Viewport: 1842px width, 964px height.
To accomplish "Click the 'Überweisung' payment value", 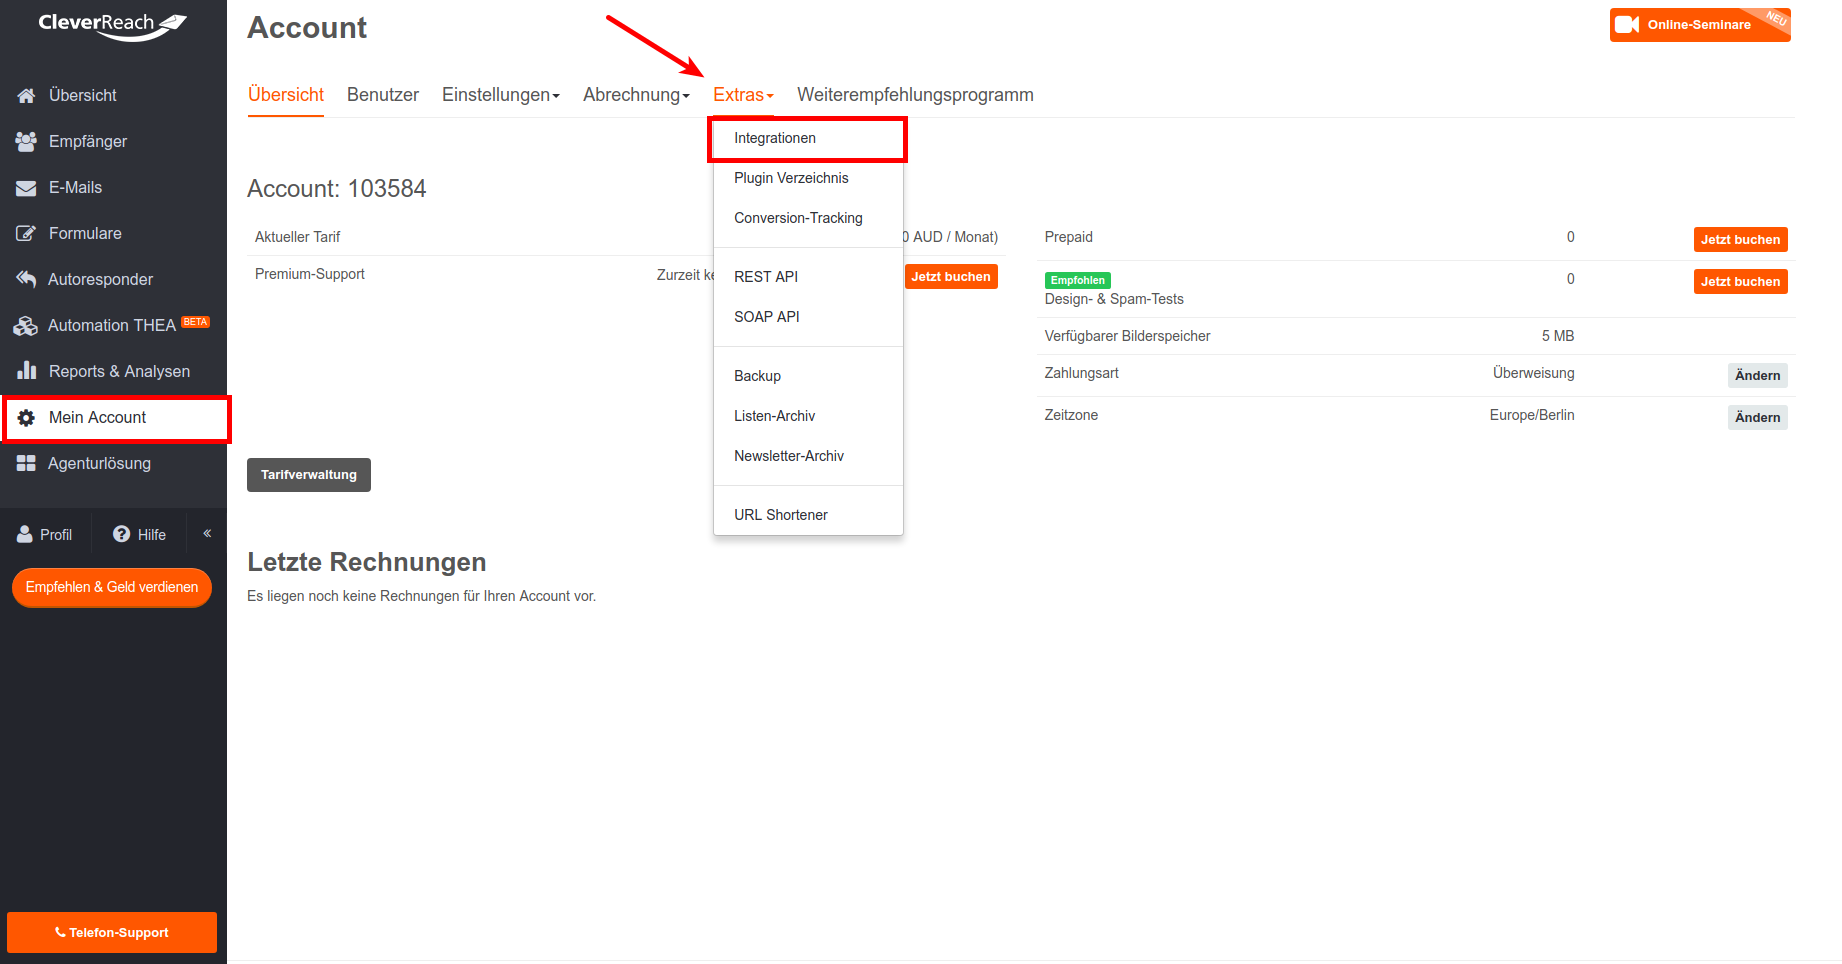I will [x=1534, y=373].
